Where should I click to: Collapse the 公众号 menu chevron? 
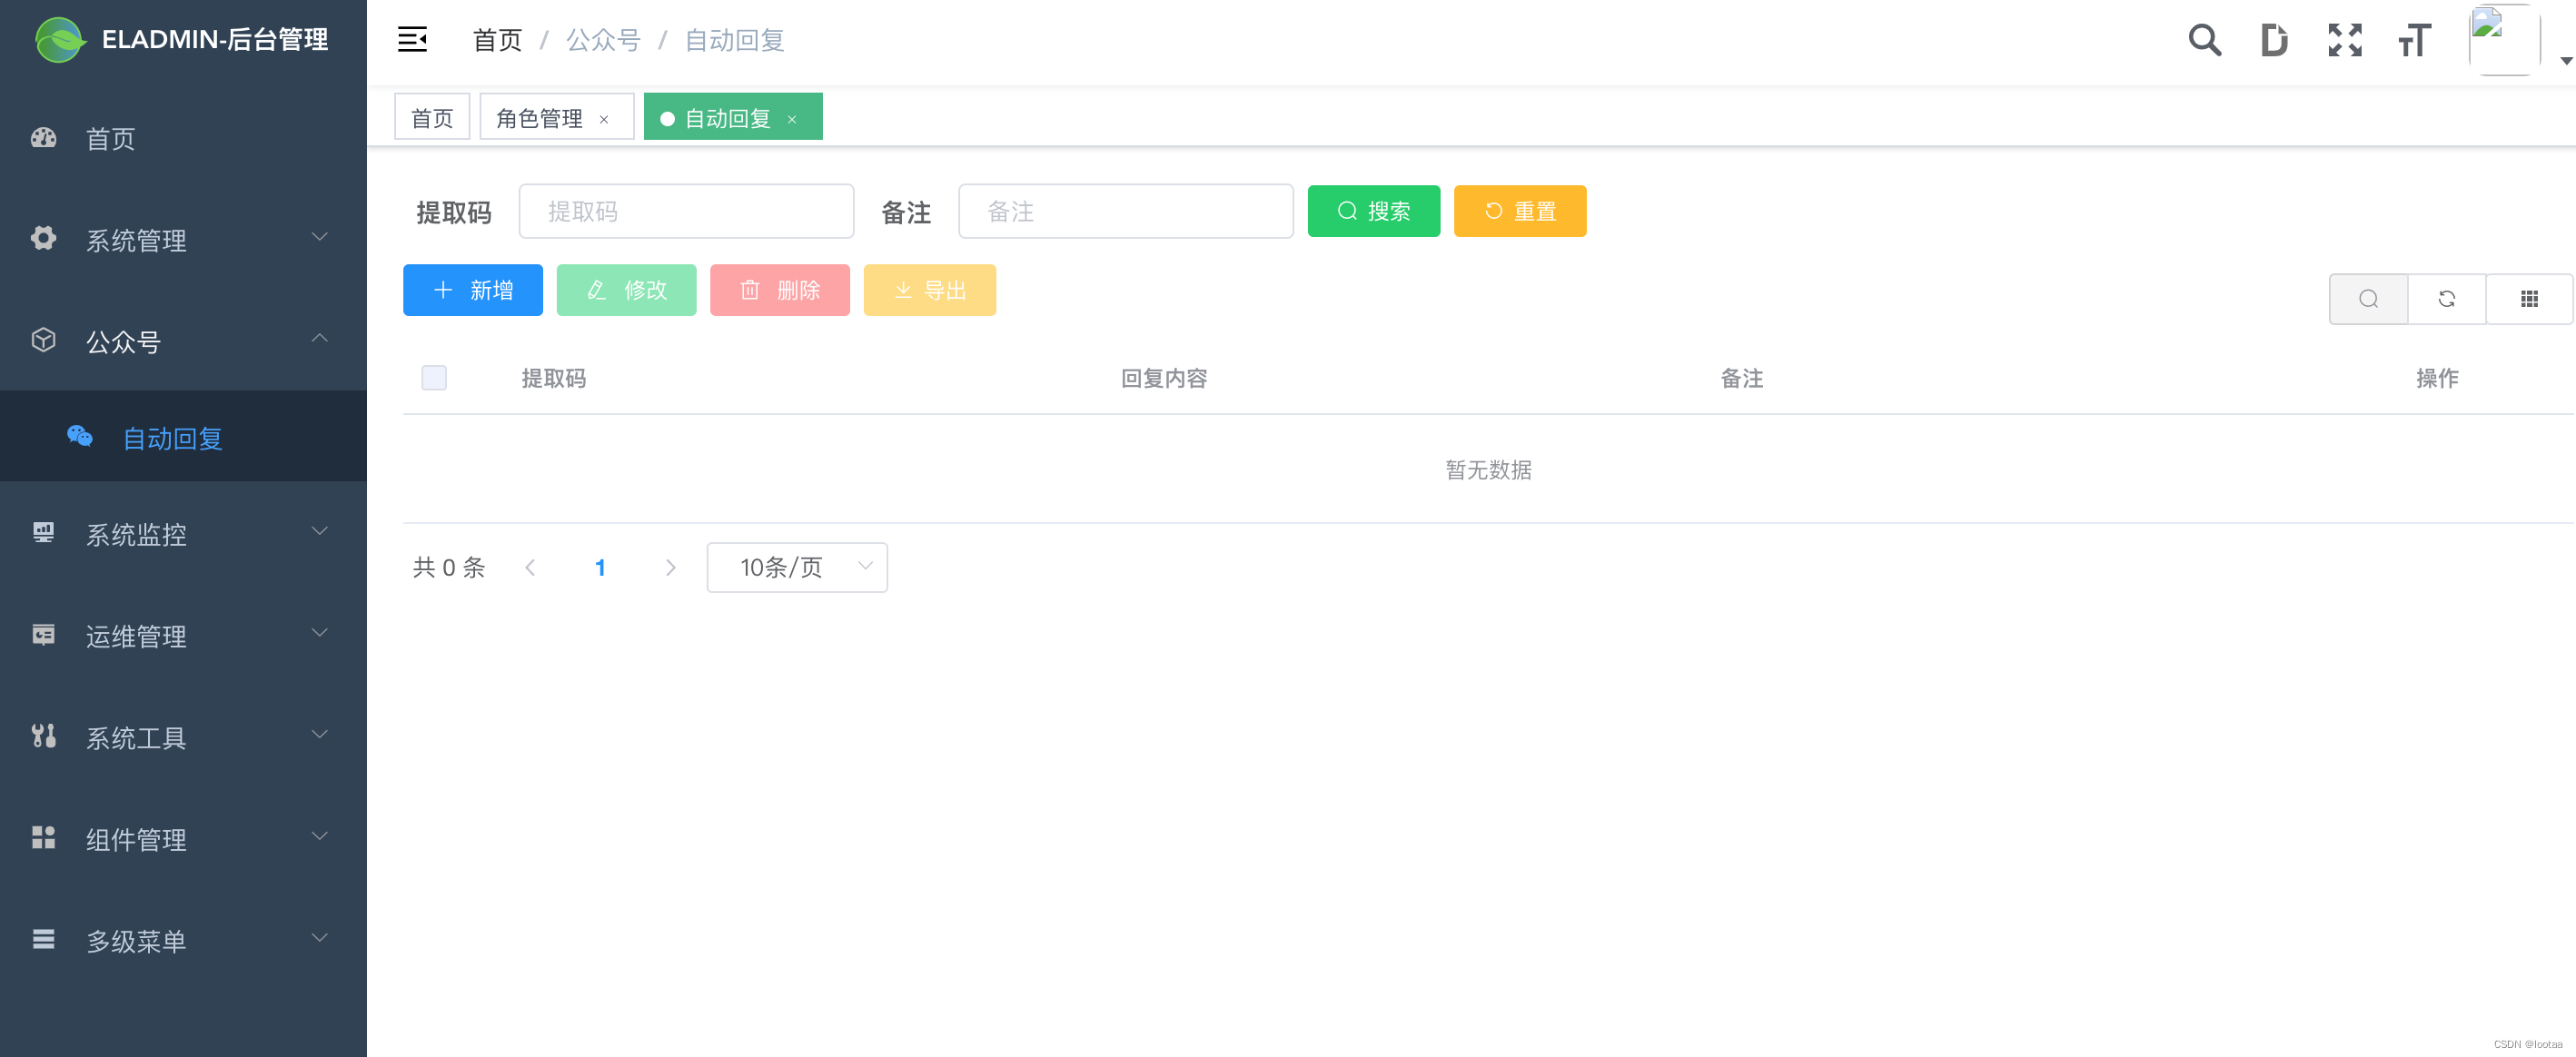click(x=320, y=339)
